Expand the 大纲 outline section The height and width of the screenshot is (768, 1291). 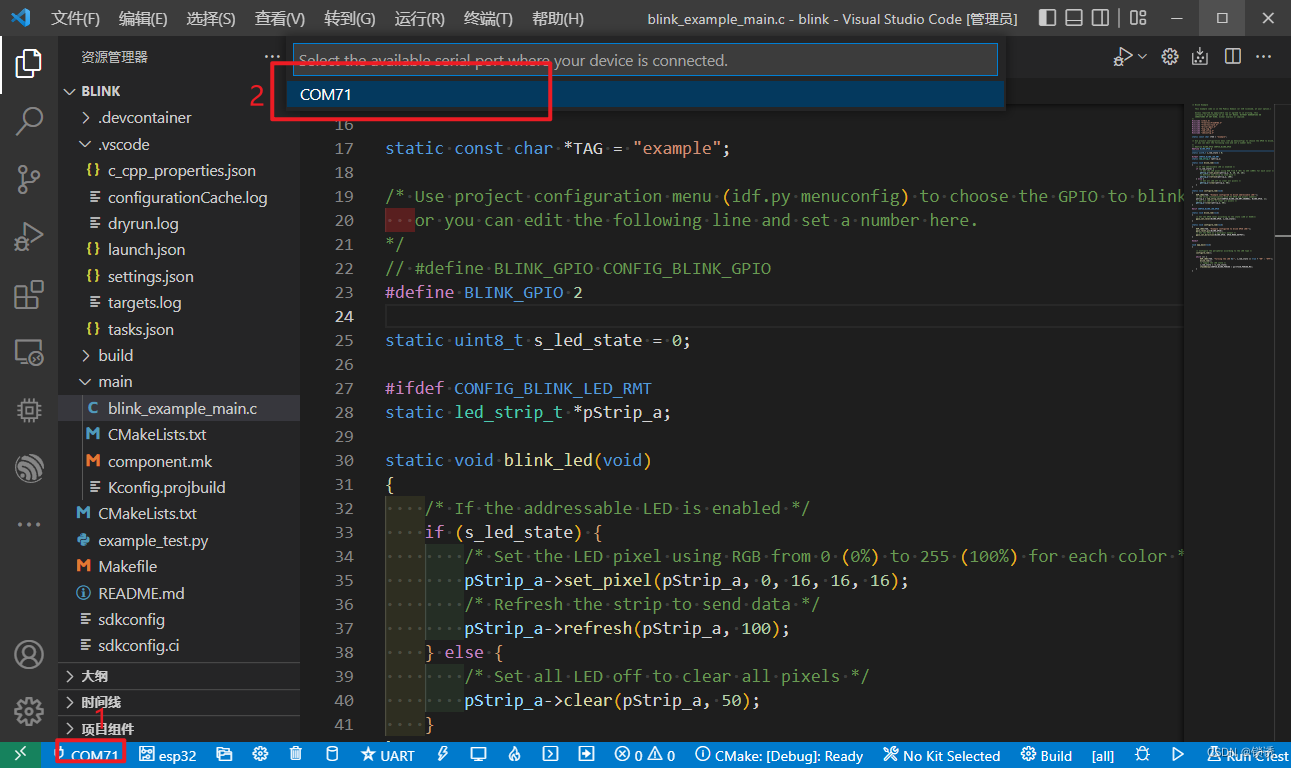tap(179, 676)
